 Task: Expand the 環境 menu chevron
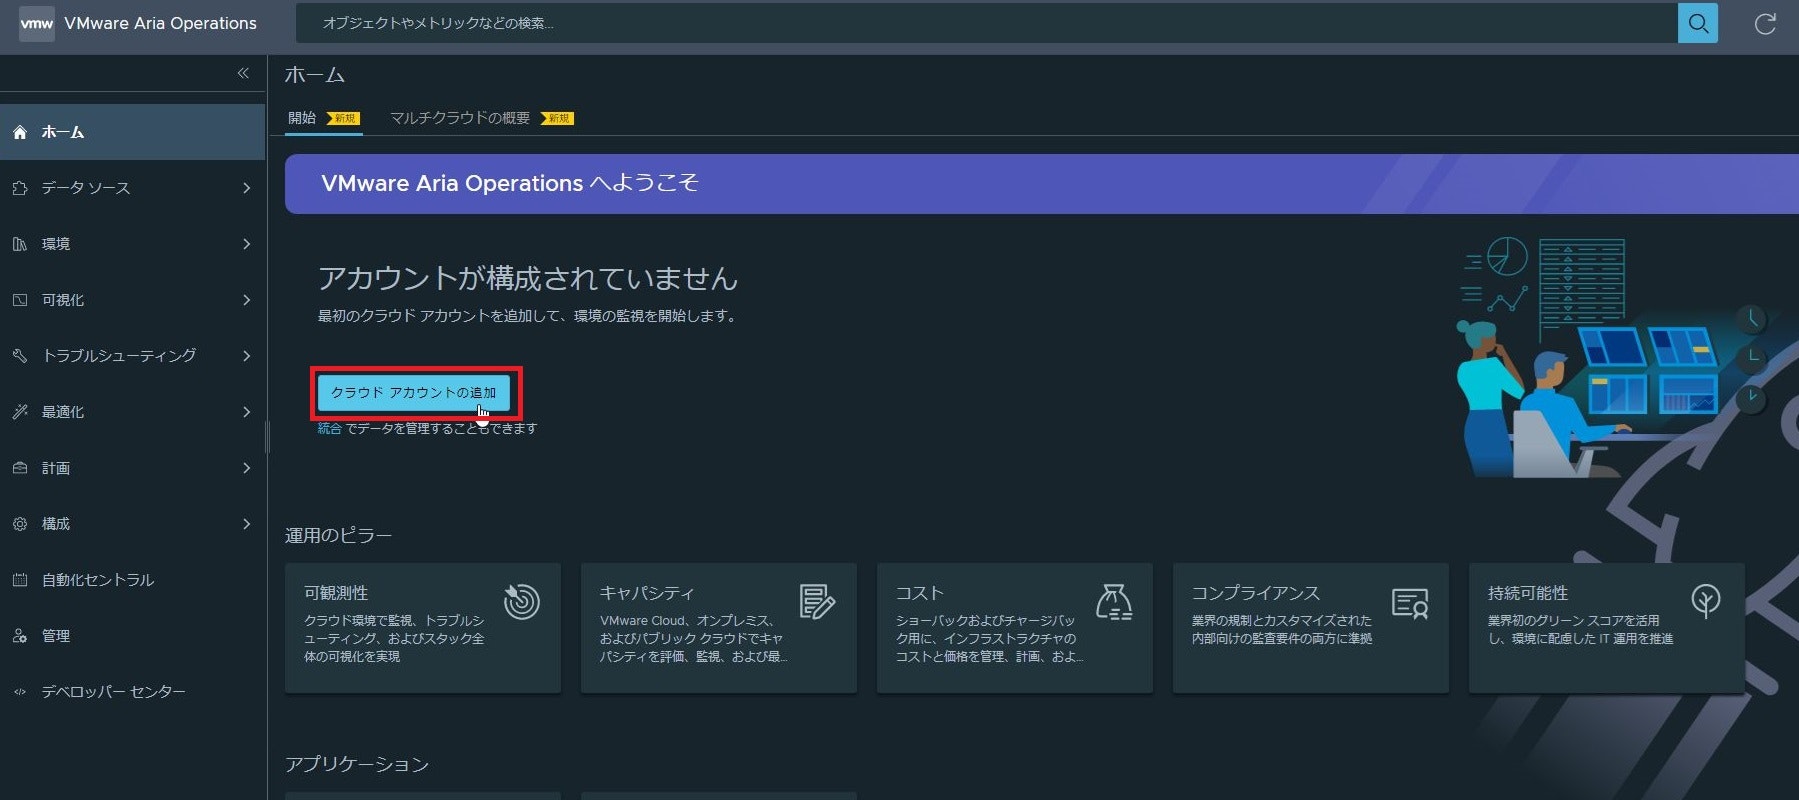click(x=246, y=244)
